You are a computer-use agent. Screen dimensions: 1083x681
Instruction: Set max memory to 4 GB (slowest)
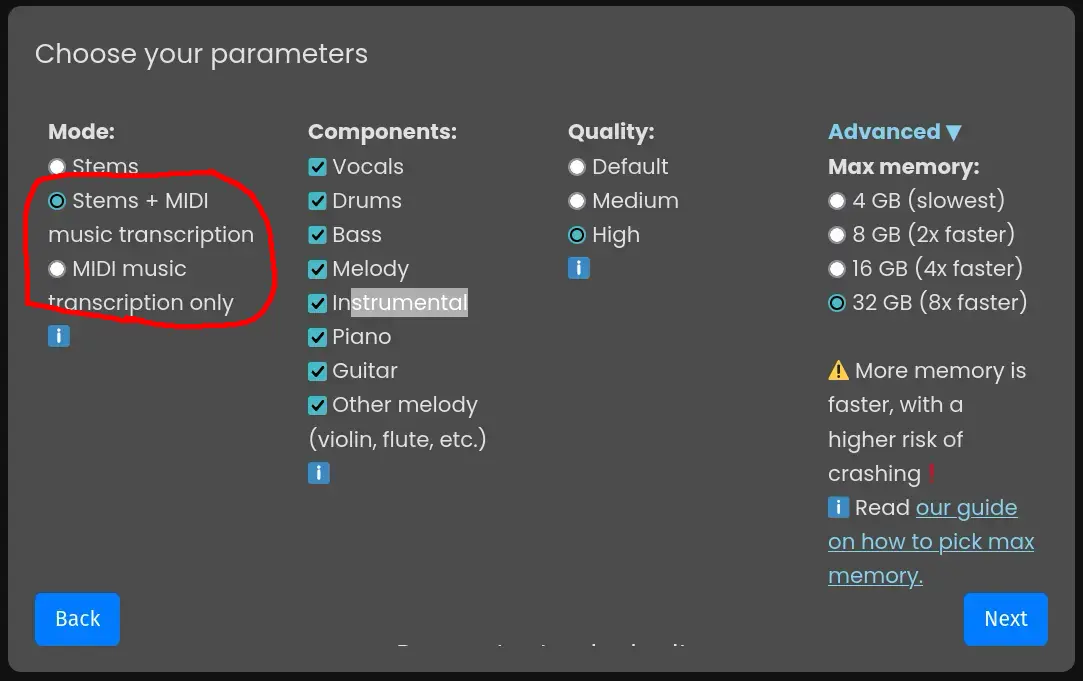pyautogui.click(x=837, y=201)
